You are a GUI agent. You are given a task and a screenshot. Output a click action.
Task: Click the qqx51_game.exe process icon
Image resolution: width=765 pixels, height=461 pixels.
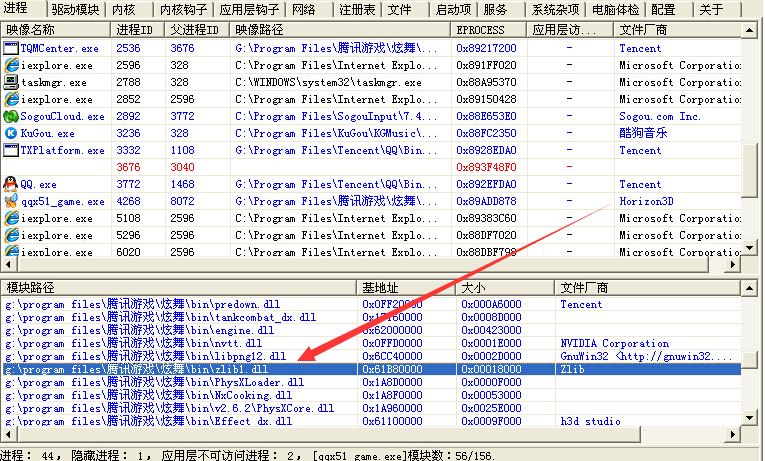point(11,201)
